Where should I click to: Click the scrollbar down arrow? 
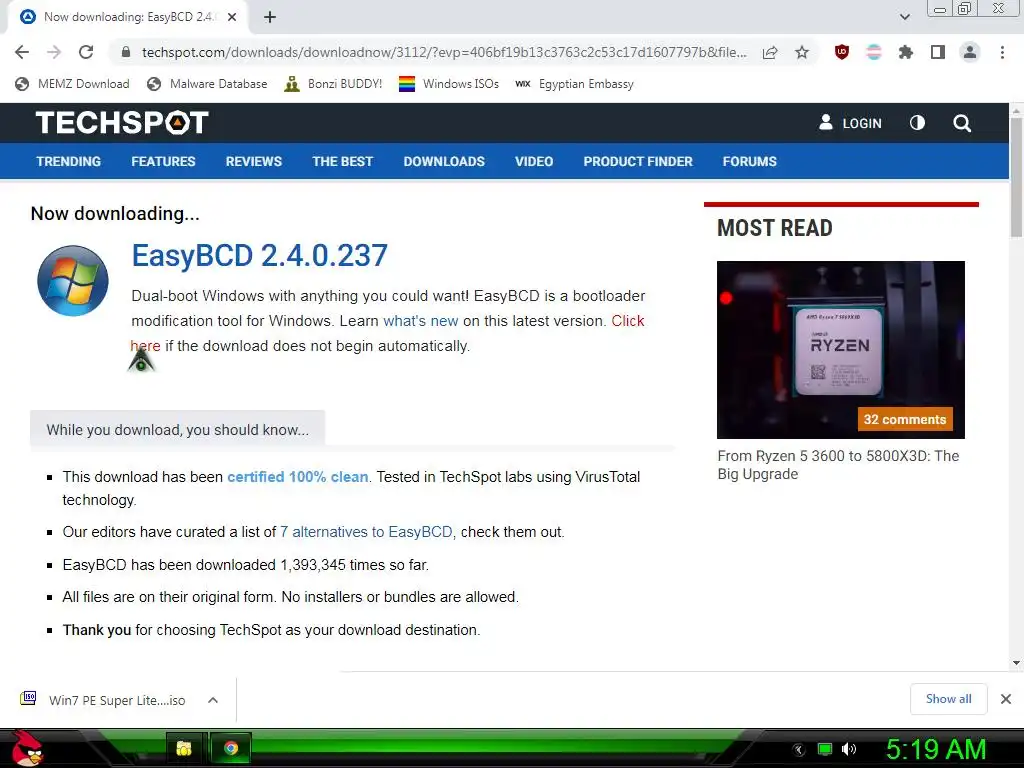[x=1016, y=663]
